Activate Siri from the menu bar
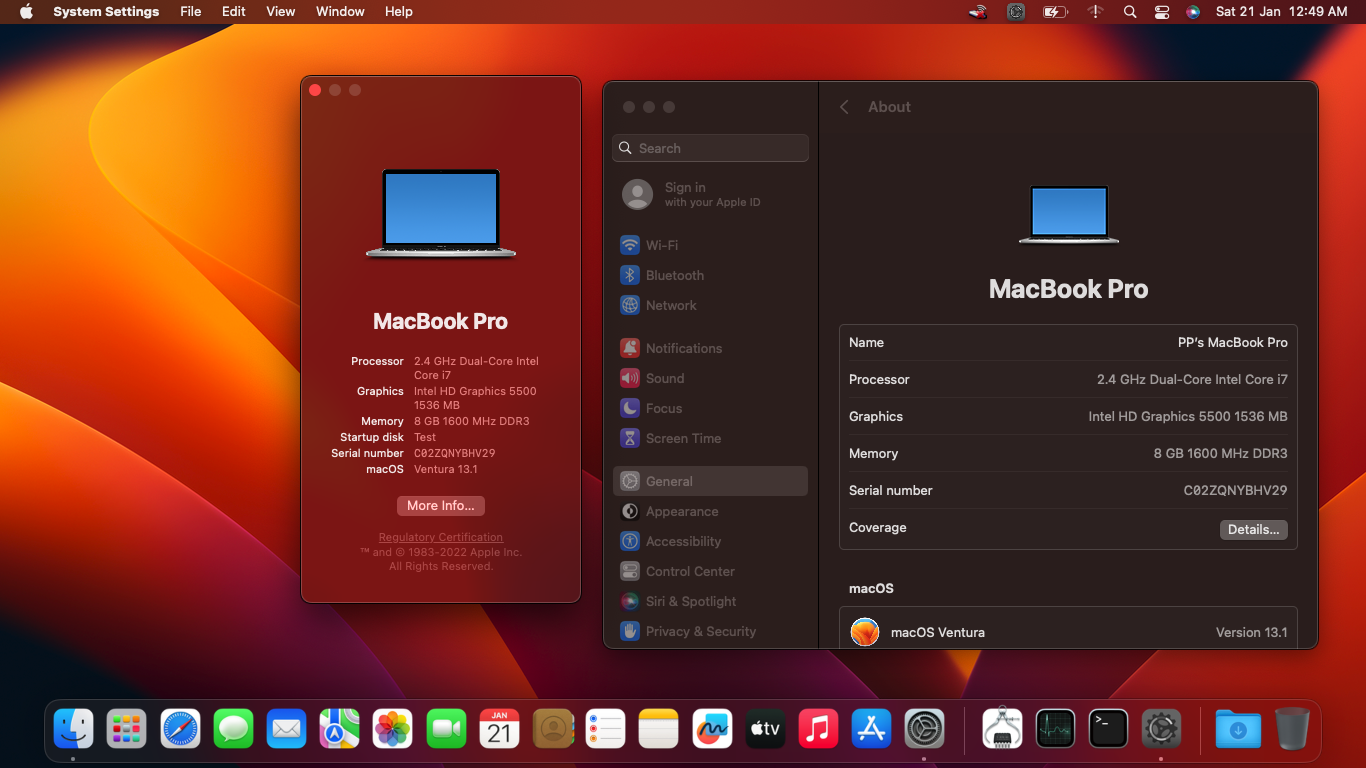The height and width of the screenshot is (768, 1366). click(x=1193, y=12)
